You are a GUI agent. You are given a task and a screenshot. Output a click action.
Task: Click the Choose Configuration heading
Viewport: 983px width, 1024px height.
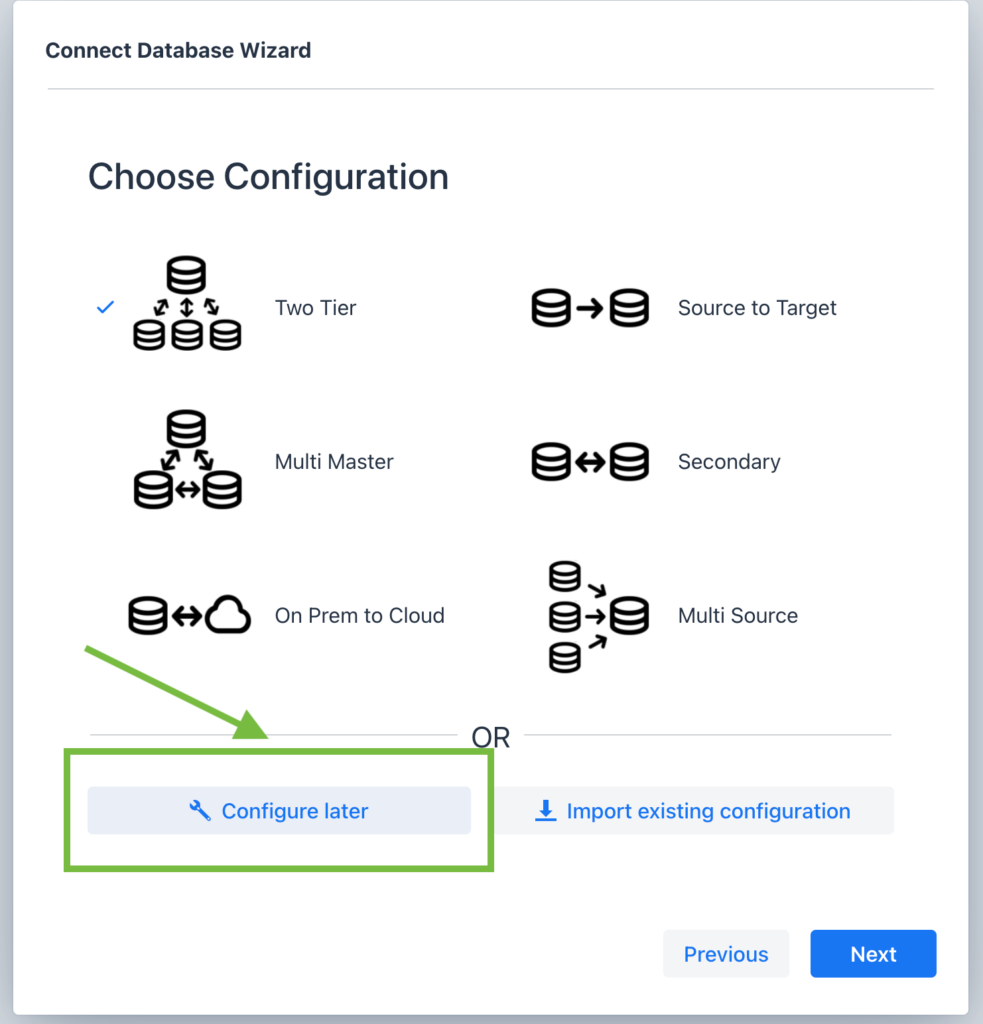click(x=268, y=177)
